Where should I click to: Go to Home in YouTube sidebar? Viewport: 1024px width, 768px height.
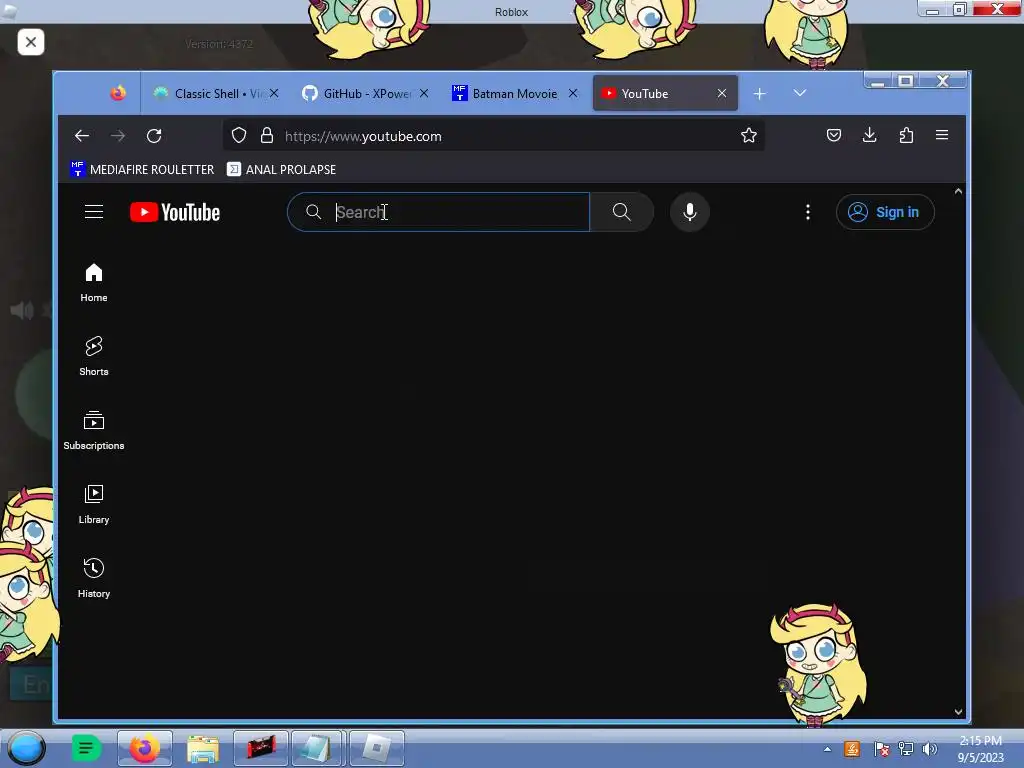tap(94, 283)
